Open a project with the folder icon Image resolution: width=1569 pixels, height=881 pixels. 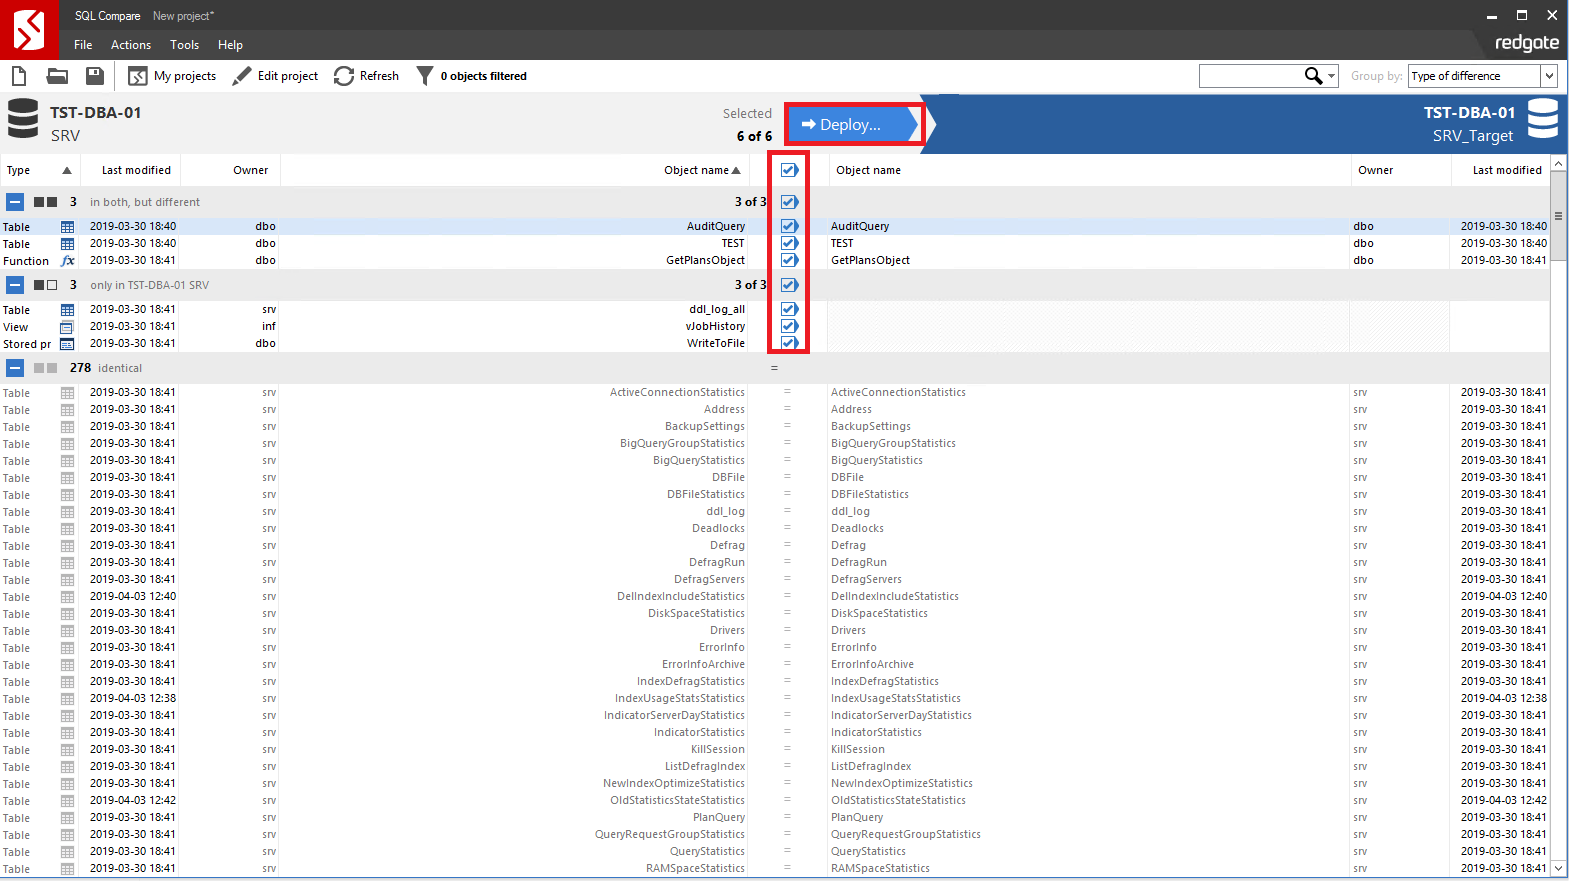click(57, 76)
